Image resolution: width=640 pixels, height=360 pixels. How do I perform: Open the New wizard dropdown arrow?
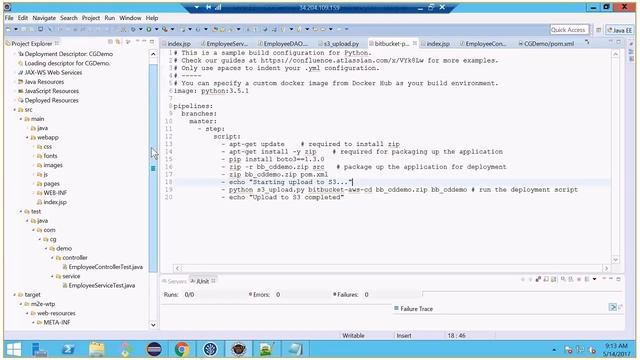[x=16, y=29]
